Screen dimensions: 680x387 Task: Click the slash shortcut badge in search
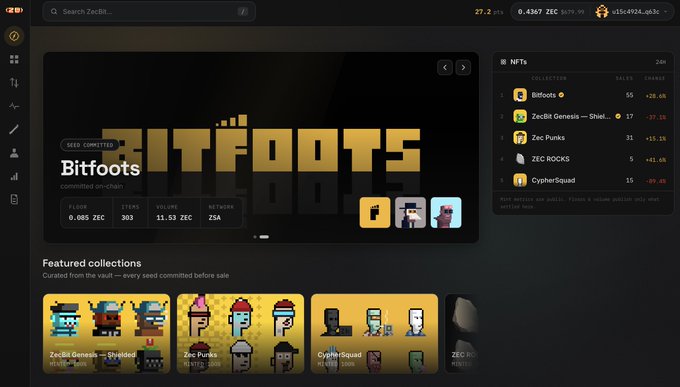(x=243, y=12)
